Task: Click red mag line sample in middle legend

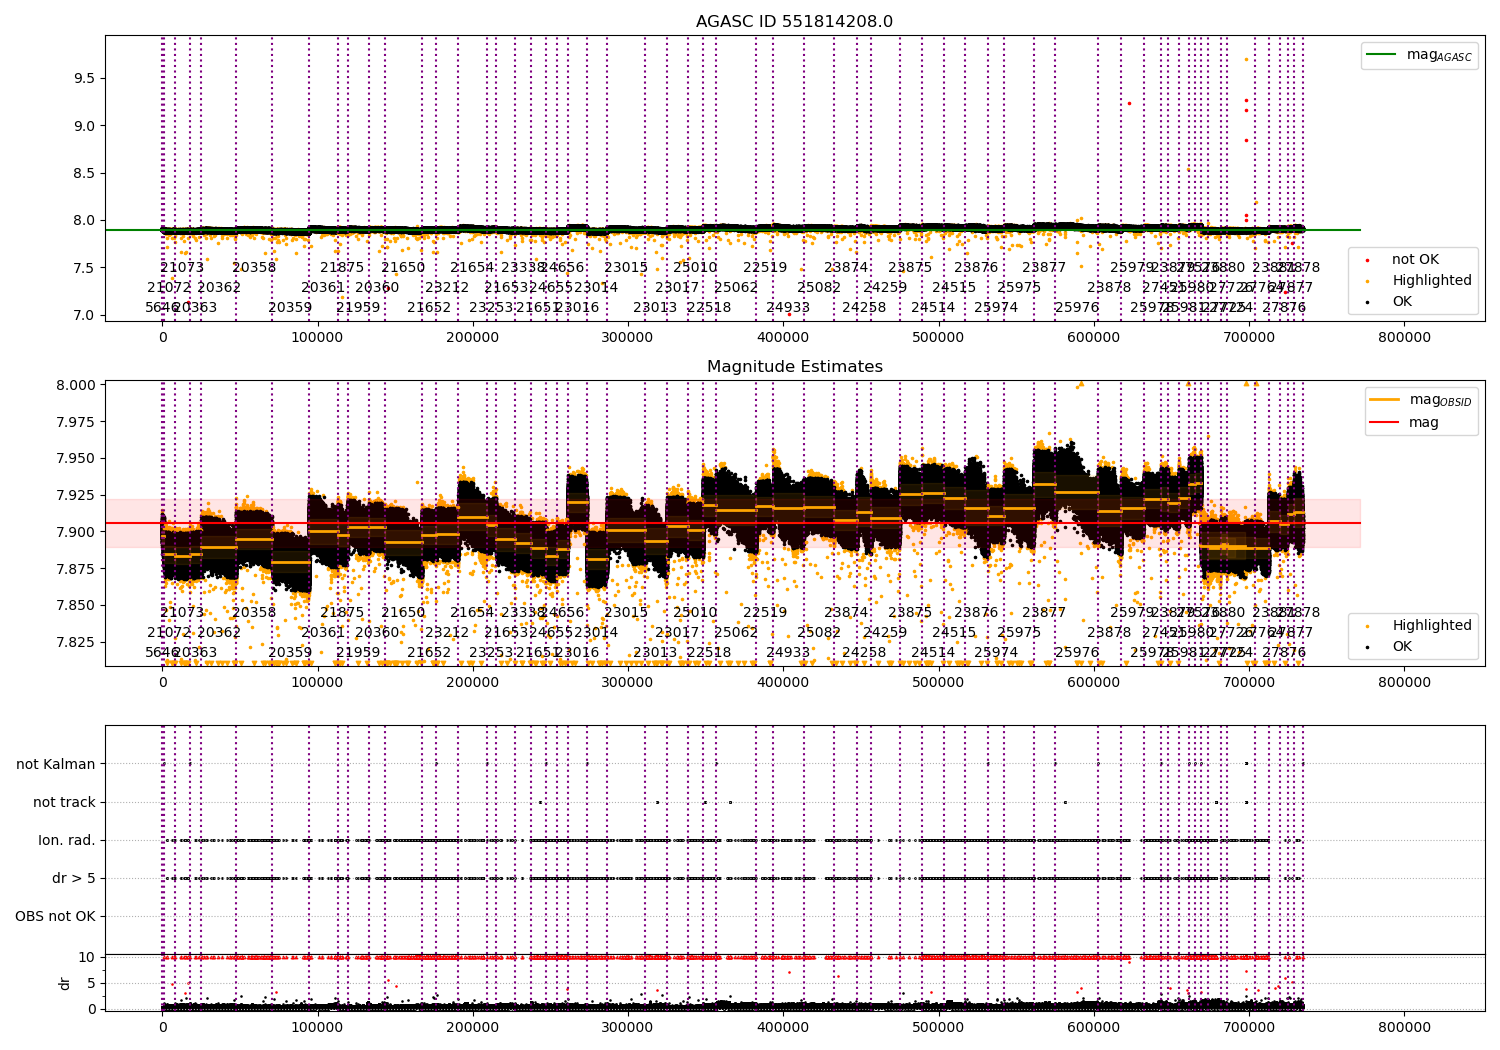Action: (1386, 422)
